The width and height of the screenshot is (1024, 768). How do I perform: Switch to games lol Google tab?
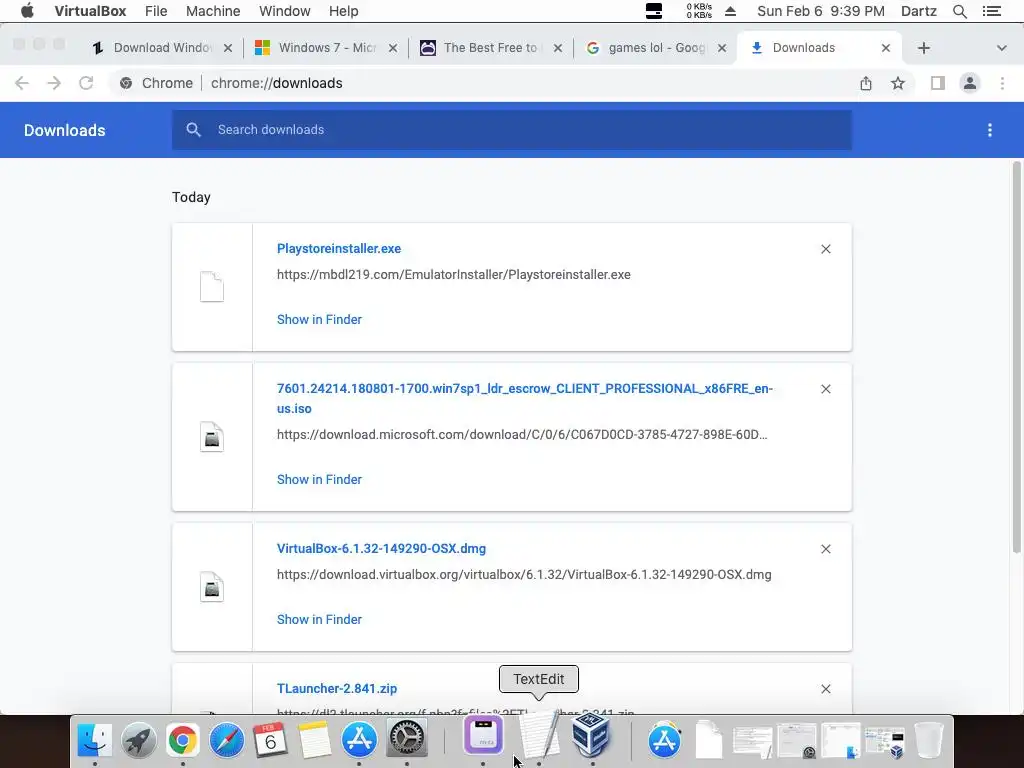pos(654,48)
